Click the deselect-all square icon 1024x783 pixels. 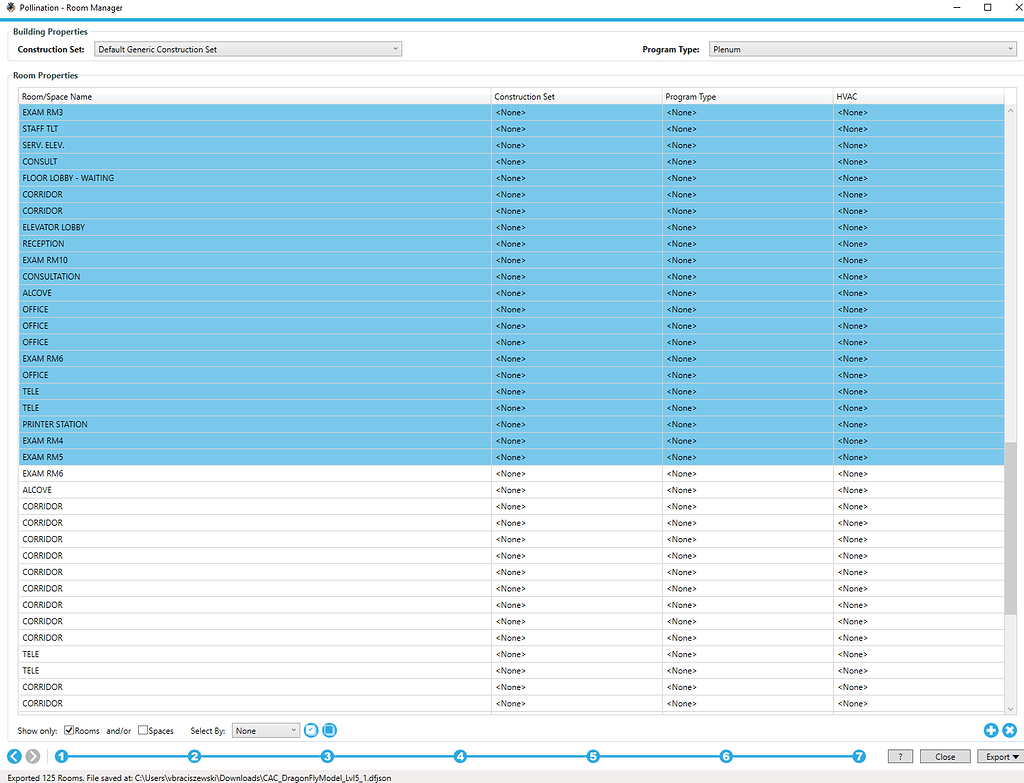(329, 730)
